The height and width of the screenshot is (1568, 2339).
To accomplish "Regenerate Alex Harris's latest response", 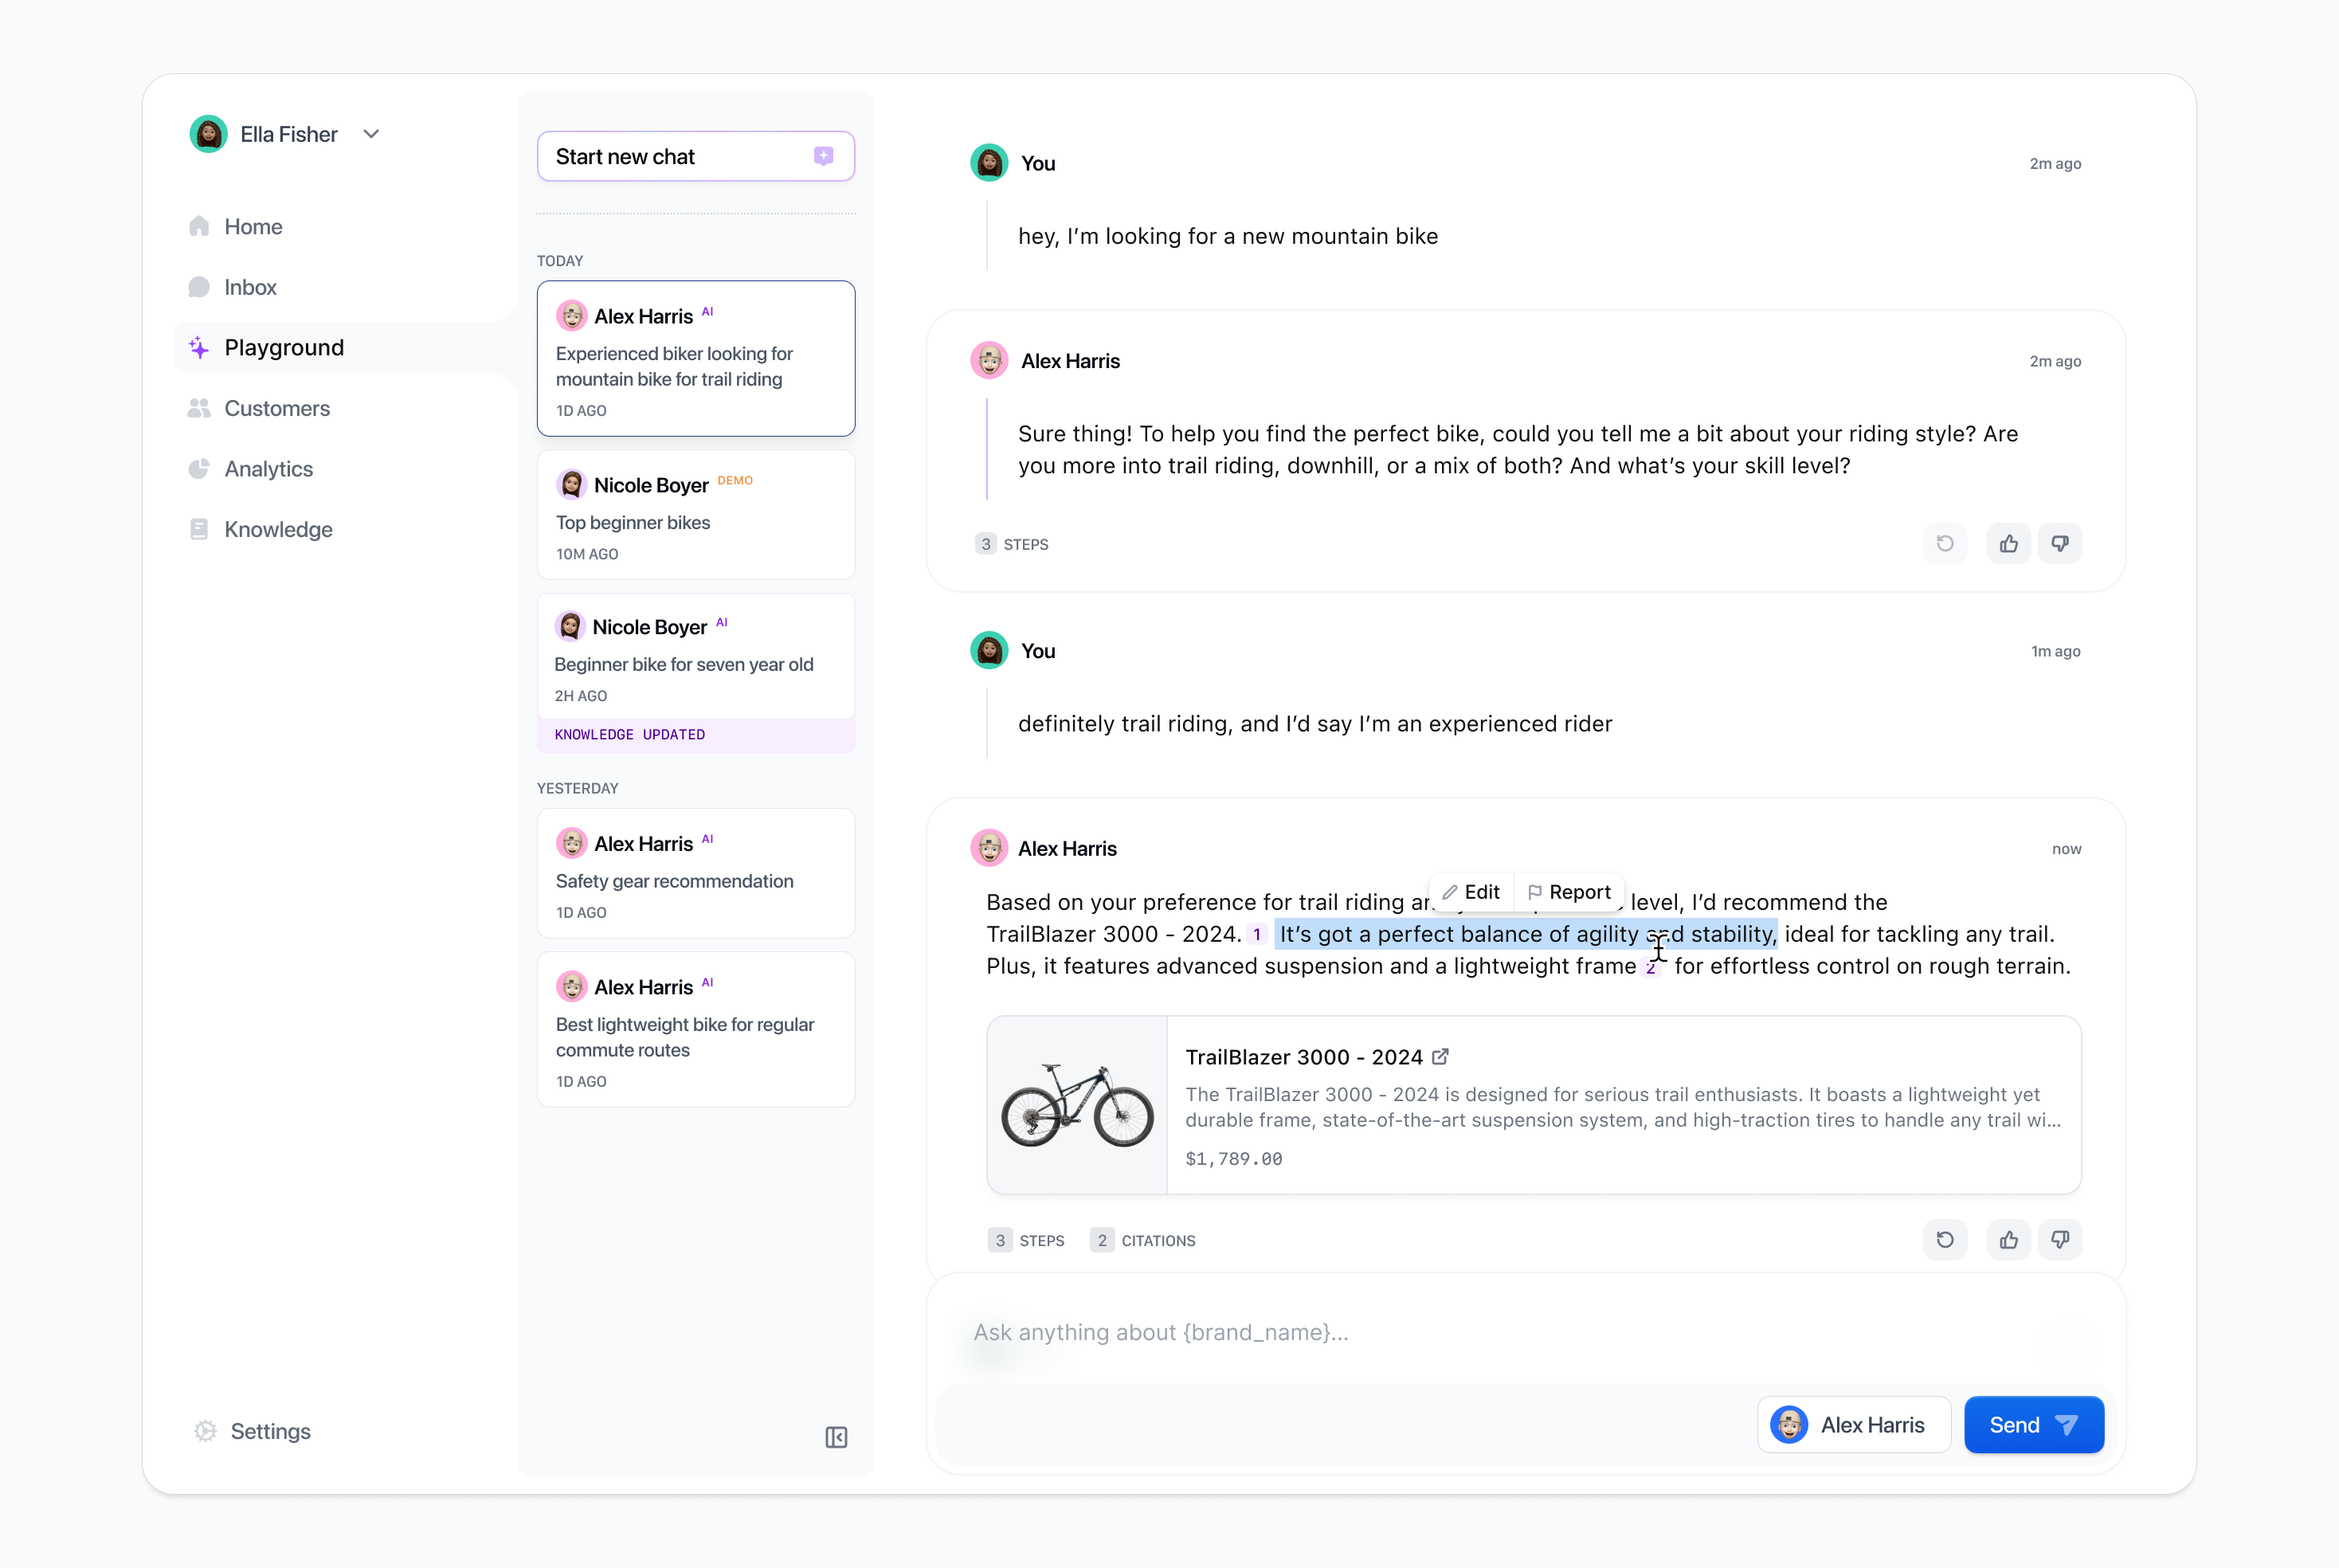I will [1946, 1240].
